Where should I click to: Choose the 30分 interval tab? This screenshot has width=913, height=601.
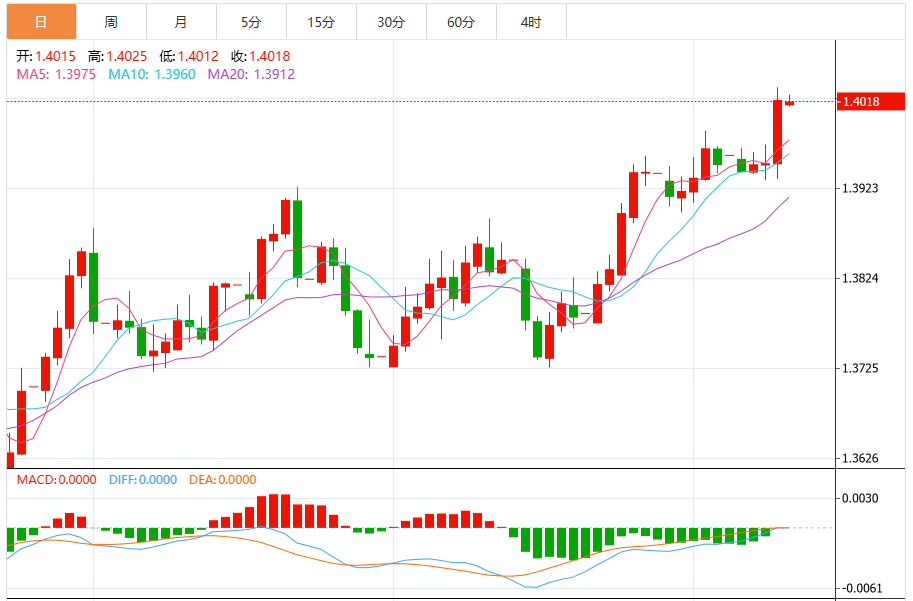pos(391,22)
